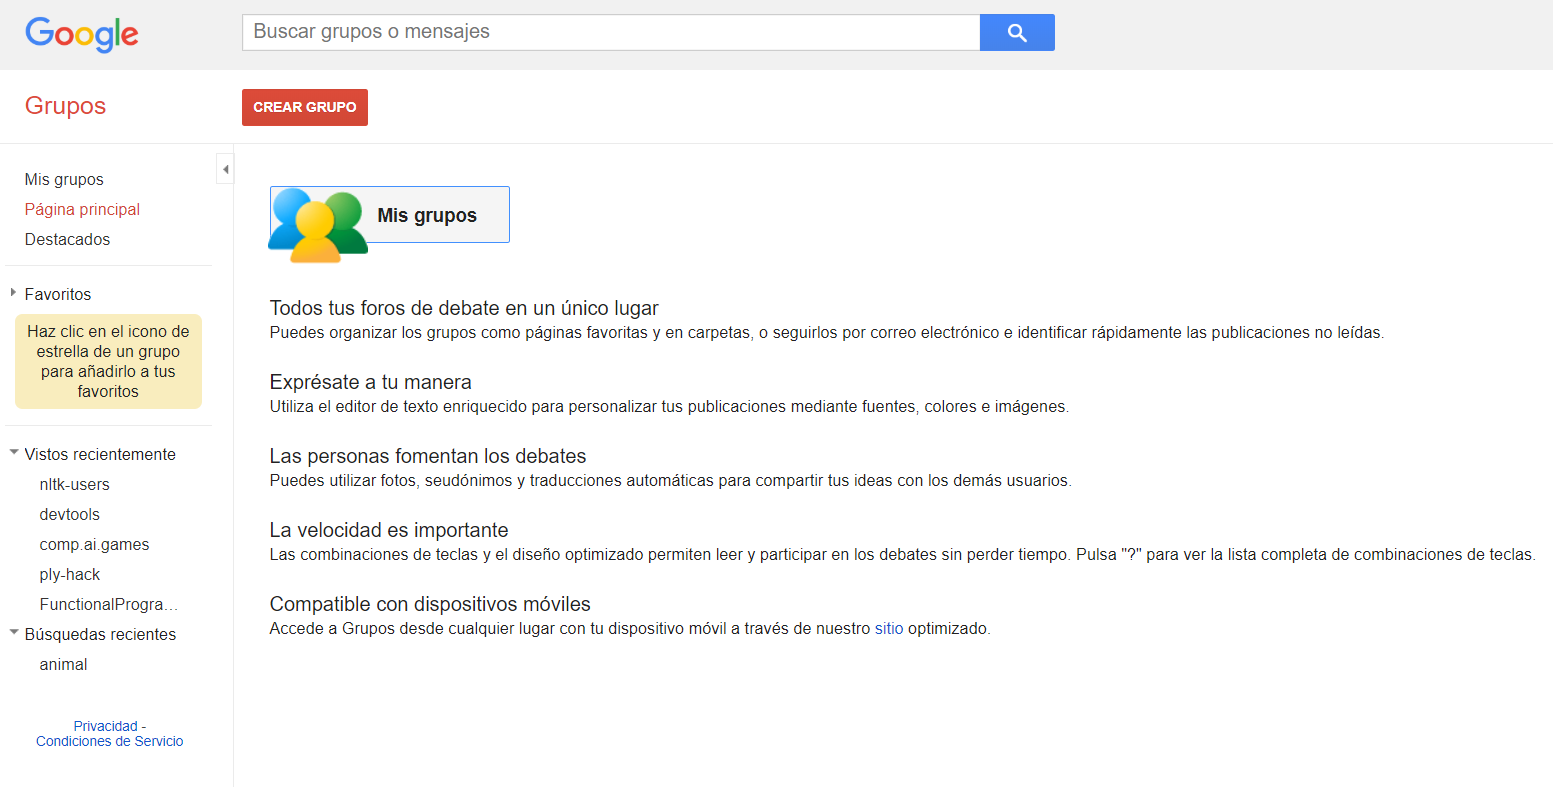Collapse the Vistos recientemente triangle

[14, 453]
